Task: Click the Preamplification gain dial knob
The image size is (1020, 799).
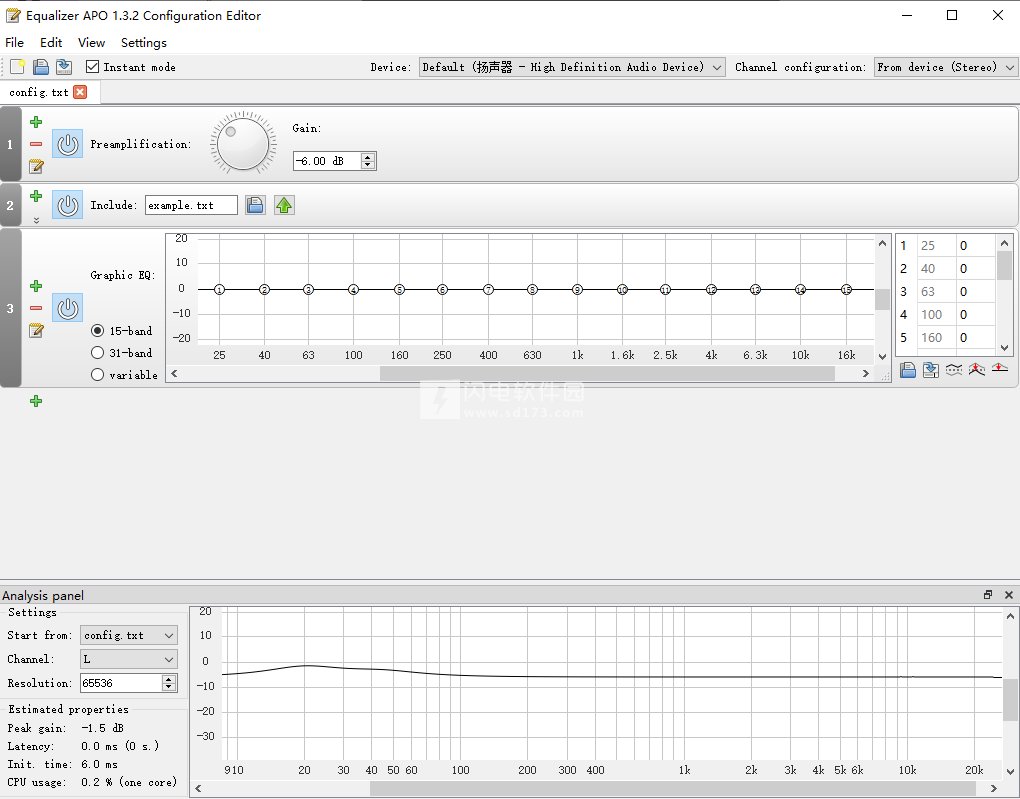Action: click(243, 143)
